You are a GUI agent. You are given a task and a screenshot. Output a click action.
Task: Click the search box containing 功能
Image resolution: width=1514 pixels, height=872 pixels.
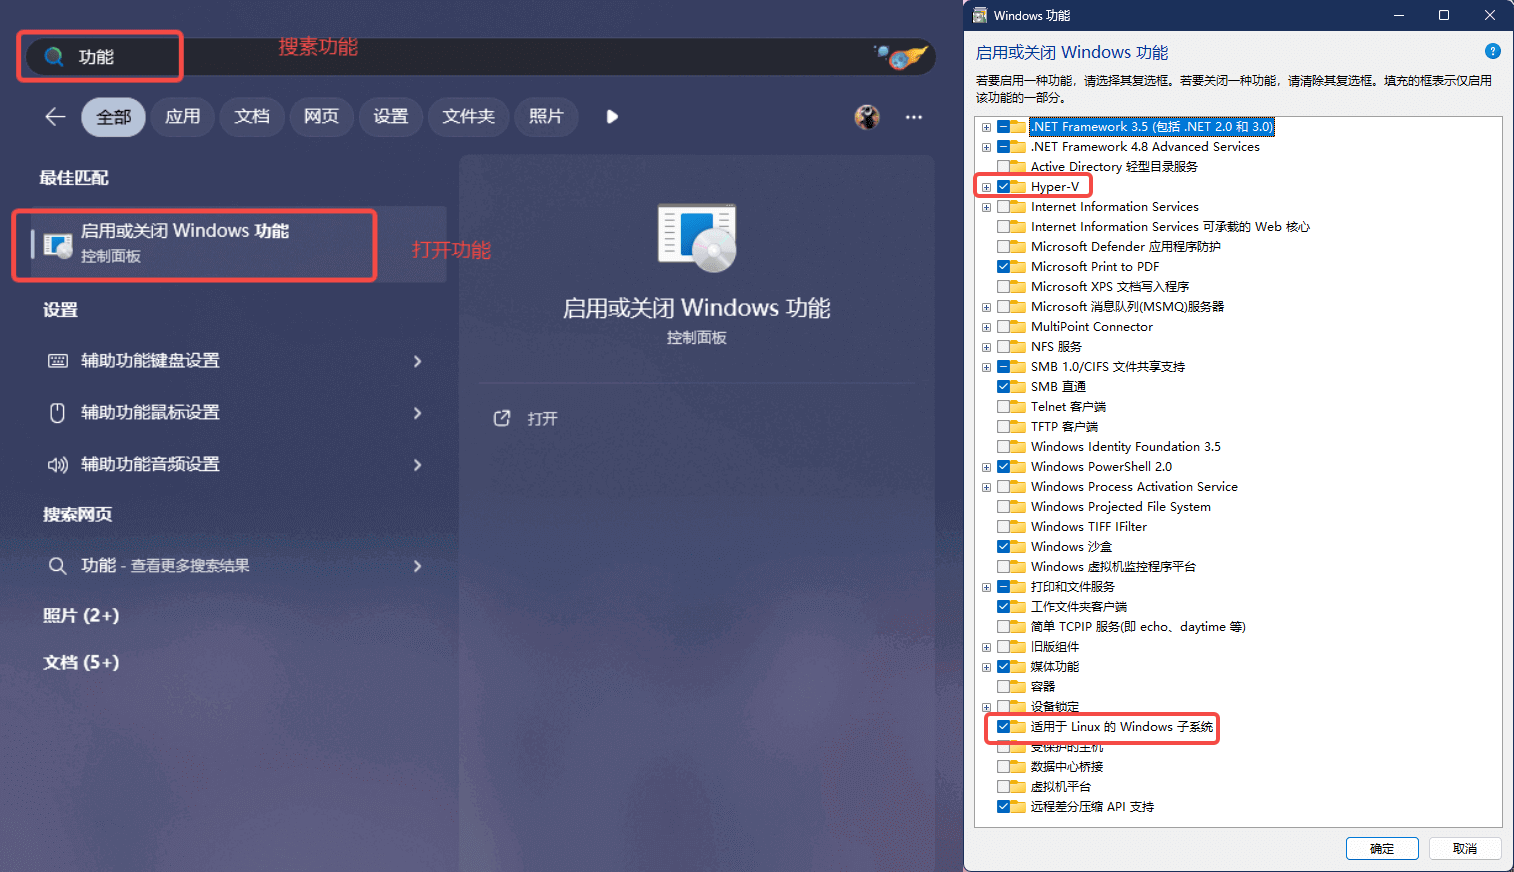[480, 57]
